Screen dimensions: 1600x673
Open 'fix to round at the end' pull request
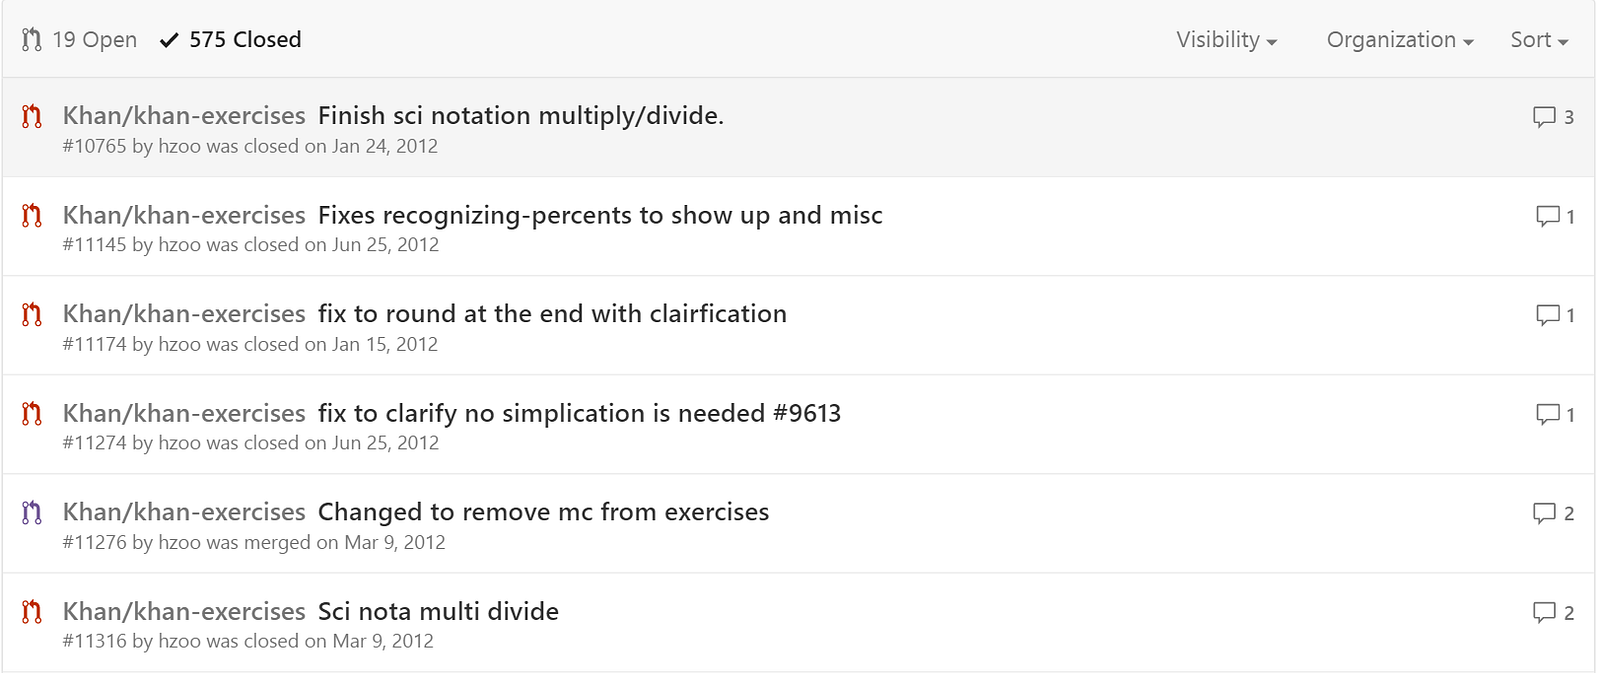click(552, 314)
